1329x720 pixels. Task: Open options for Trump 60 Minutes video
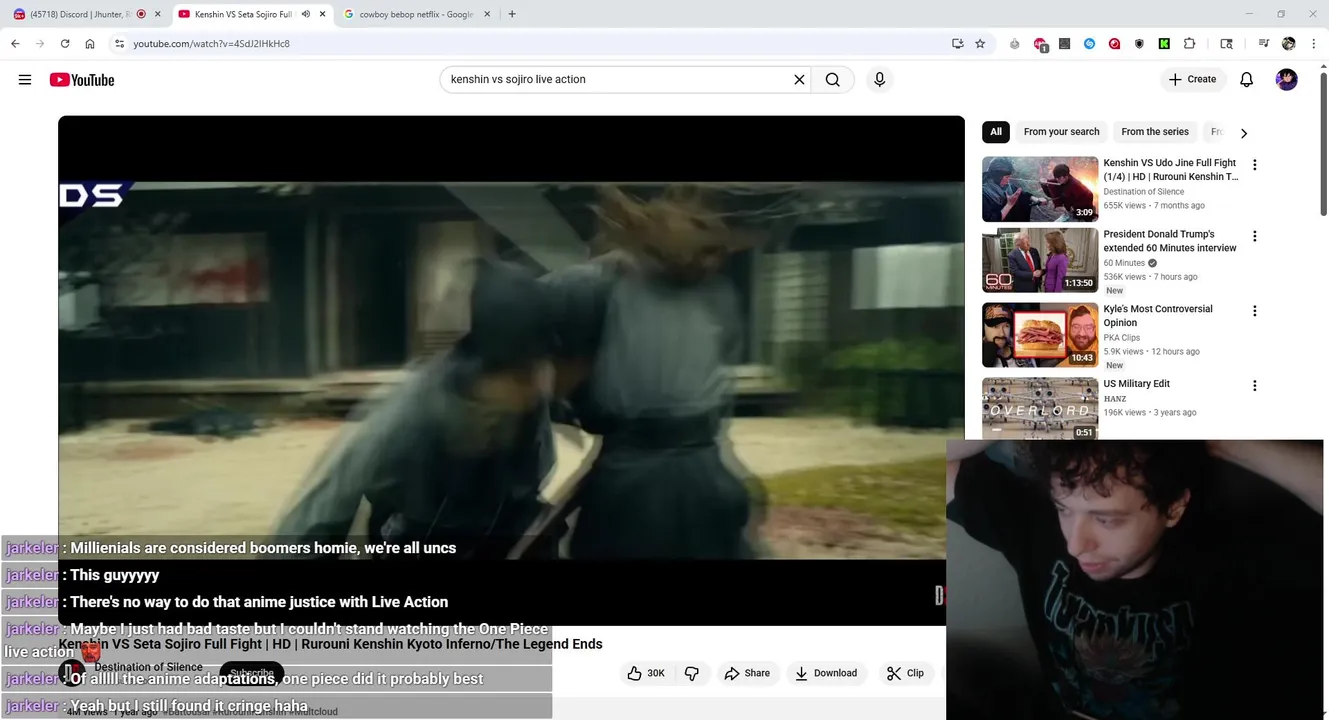pos(1255,237)
